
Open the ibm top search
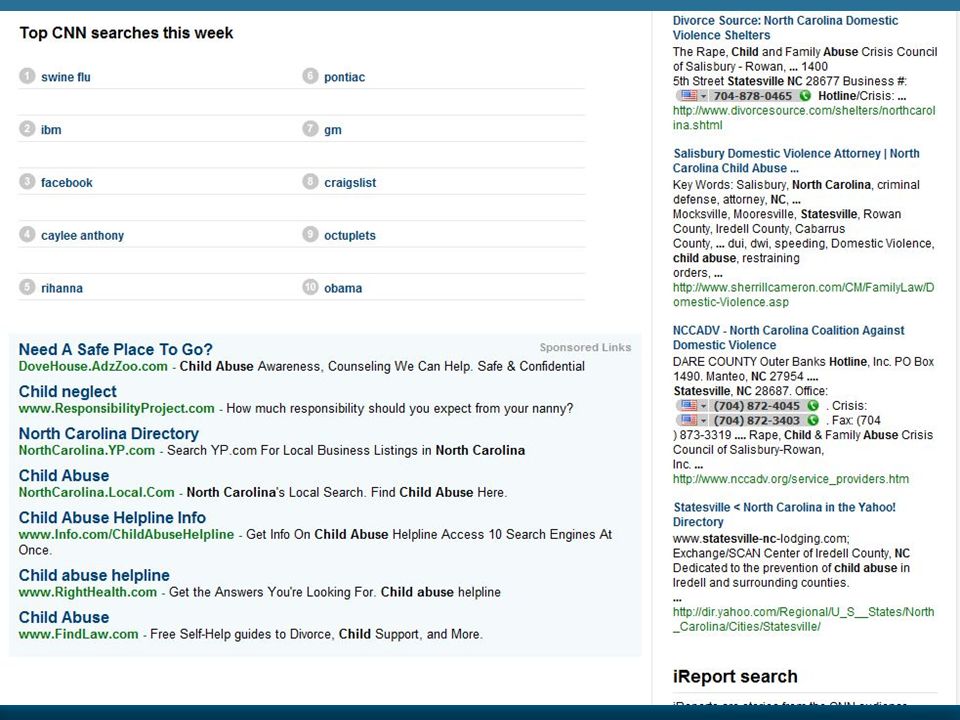tap(51, 130)
